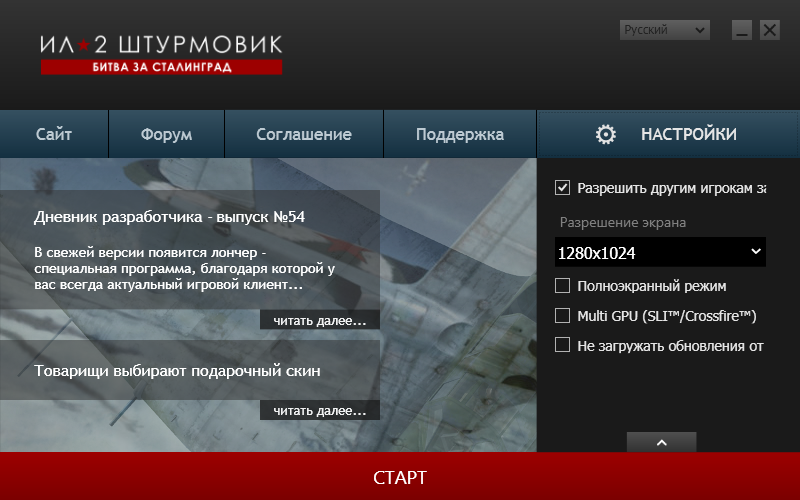Open Товарищи выбирают подарочный скин headline

point(177,371)
